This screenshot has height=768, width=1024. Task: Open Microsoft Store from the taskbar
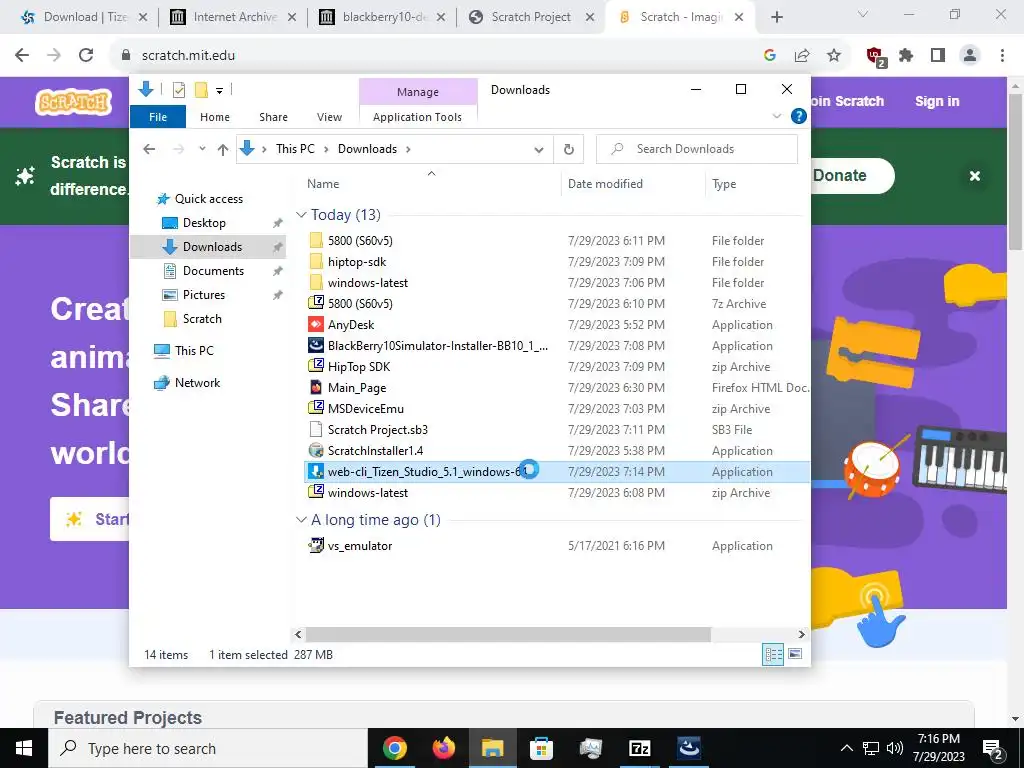[541, 748]
